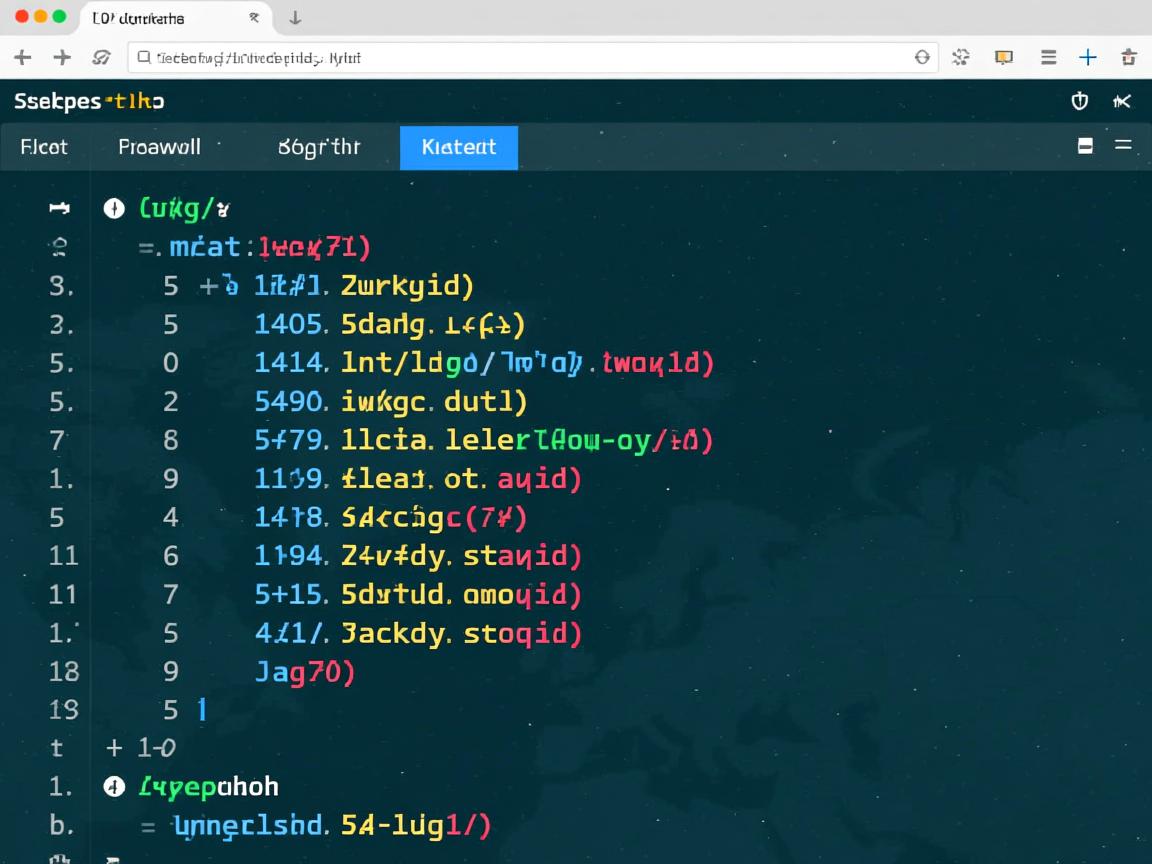The height and width of the screenshot is (864, 1152).
Task: Click the red 'twoқ1d)' text link
Action: point(657,363)
